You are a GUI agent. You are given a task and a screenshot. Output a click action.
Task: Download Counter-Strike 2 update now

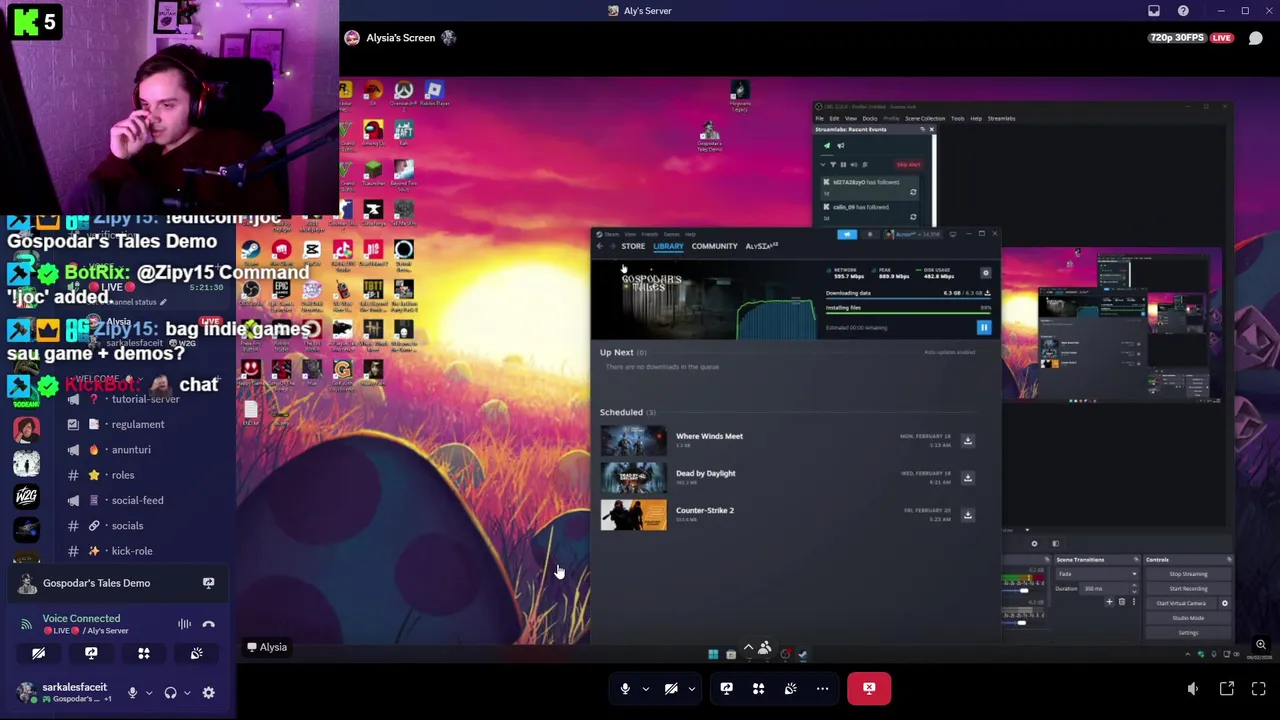pyautogui.click(x=967, y=514)
